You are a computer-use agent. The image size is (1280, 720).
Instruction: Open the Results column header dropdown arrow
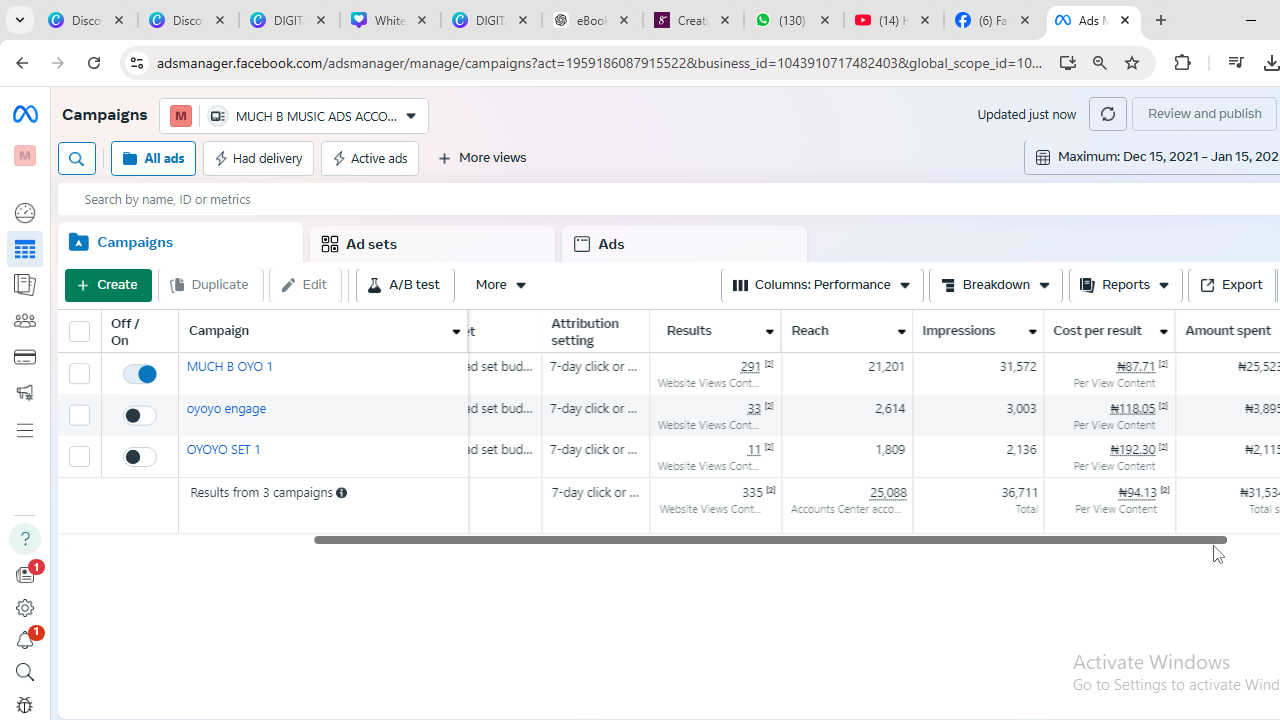[x=770, y=332]
